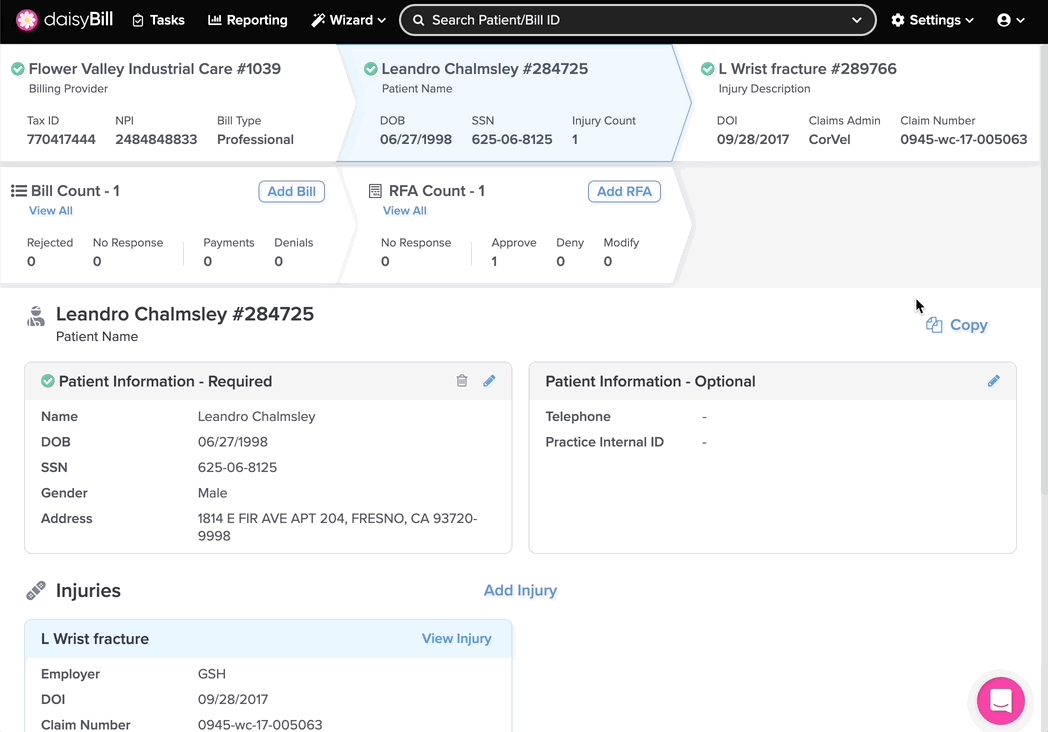This screenshot has width=1048, height=732.
Task: Open the search bar dropdown chevron
Action: point(856,20)
